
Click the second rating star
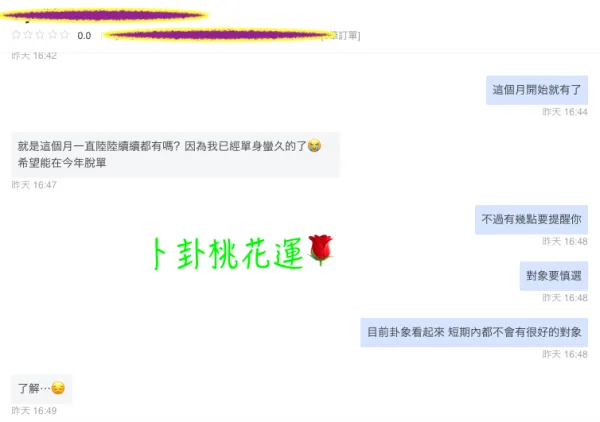point(28,35)
